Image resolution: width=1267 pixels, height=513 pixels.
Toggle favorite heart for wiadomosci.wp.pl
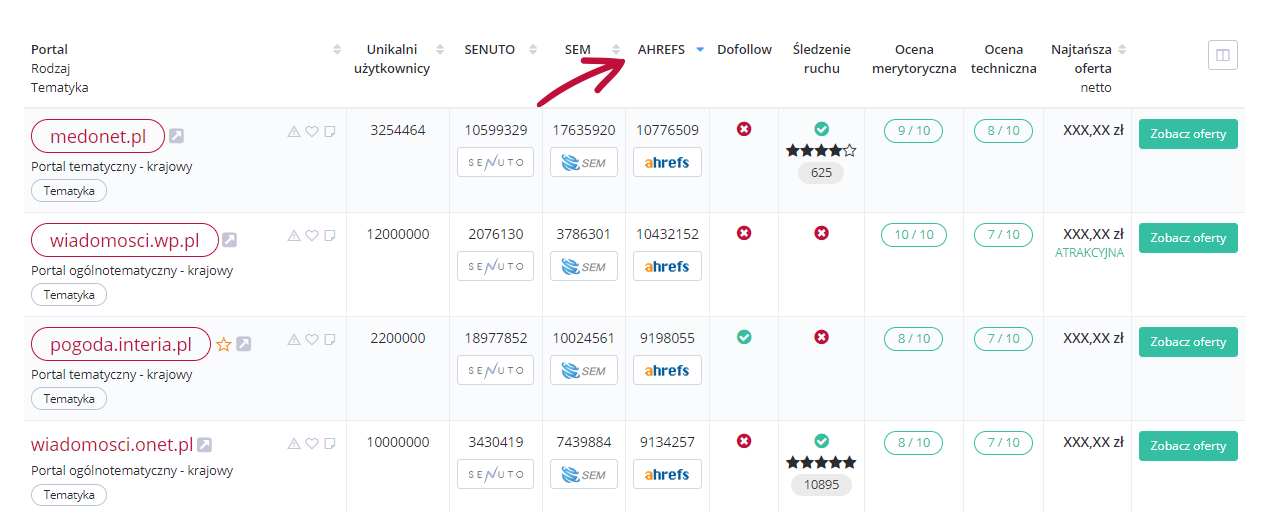point(312,235)
